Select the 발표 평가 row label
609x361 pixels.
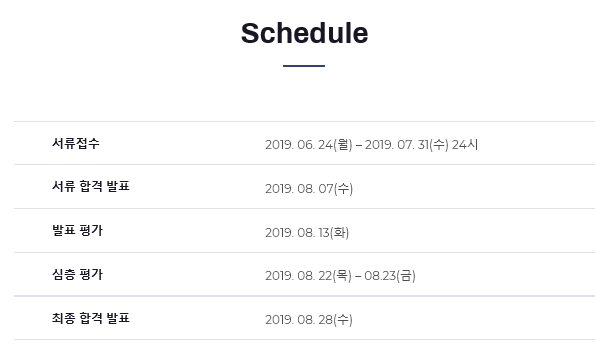pyautogui.click(x=77, y=230)
